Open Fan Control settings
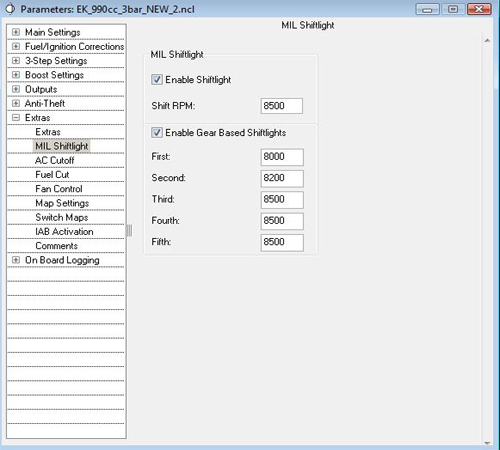 (59, 189)
